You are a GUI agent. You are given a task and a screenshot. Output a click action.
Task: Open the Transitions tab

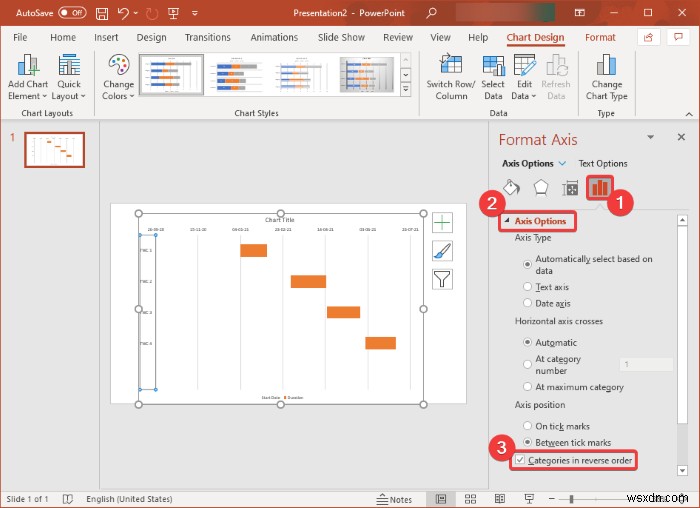pyautogui.click(x=208, y=37)
